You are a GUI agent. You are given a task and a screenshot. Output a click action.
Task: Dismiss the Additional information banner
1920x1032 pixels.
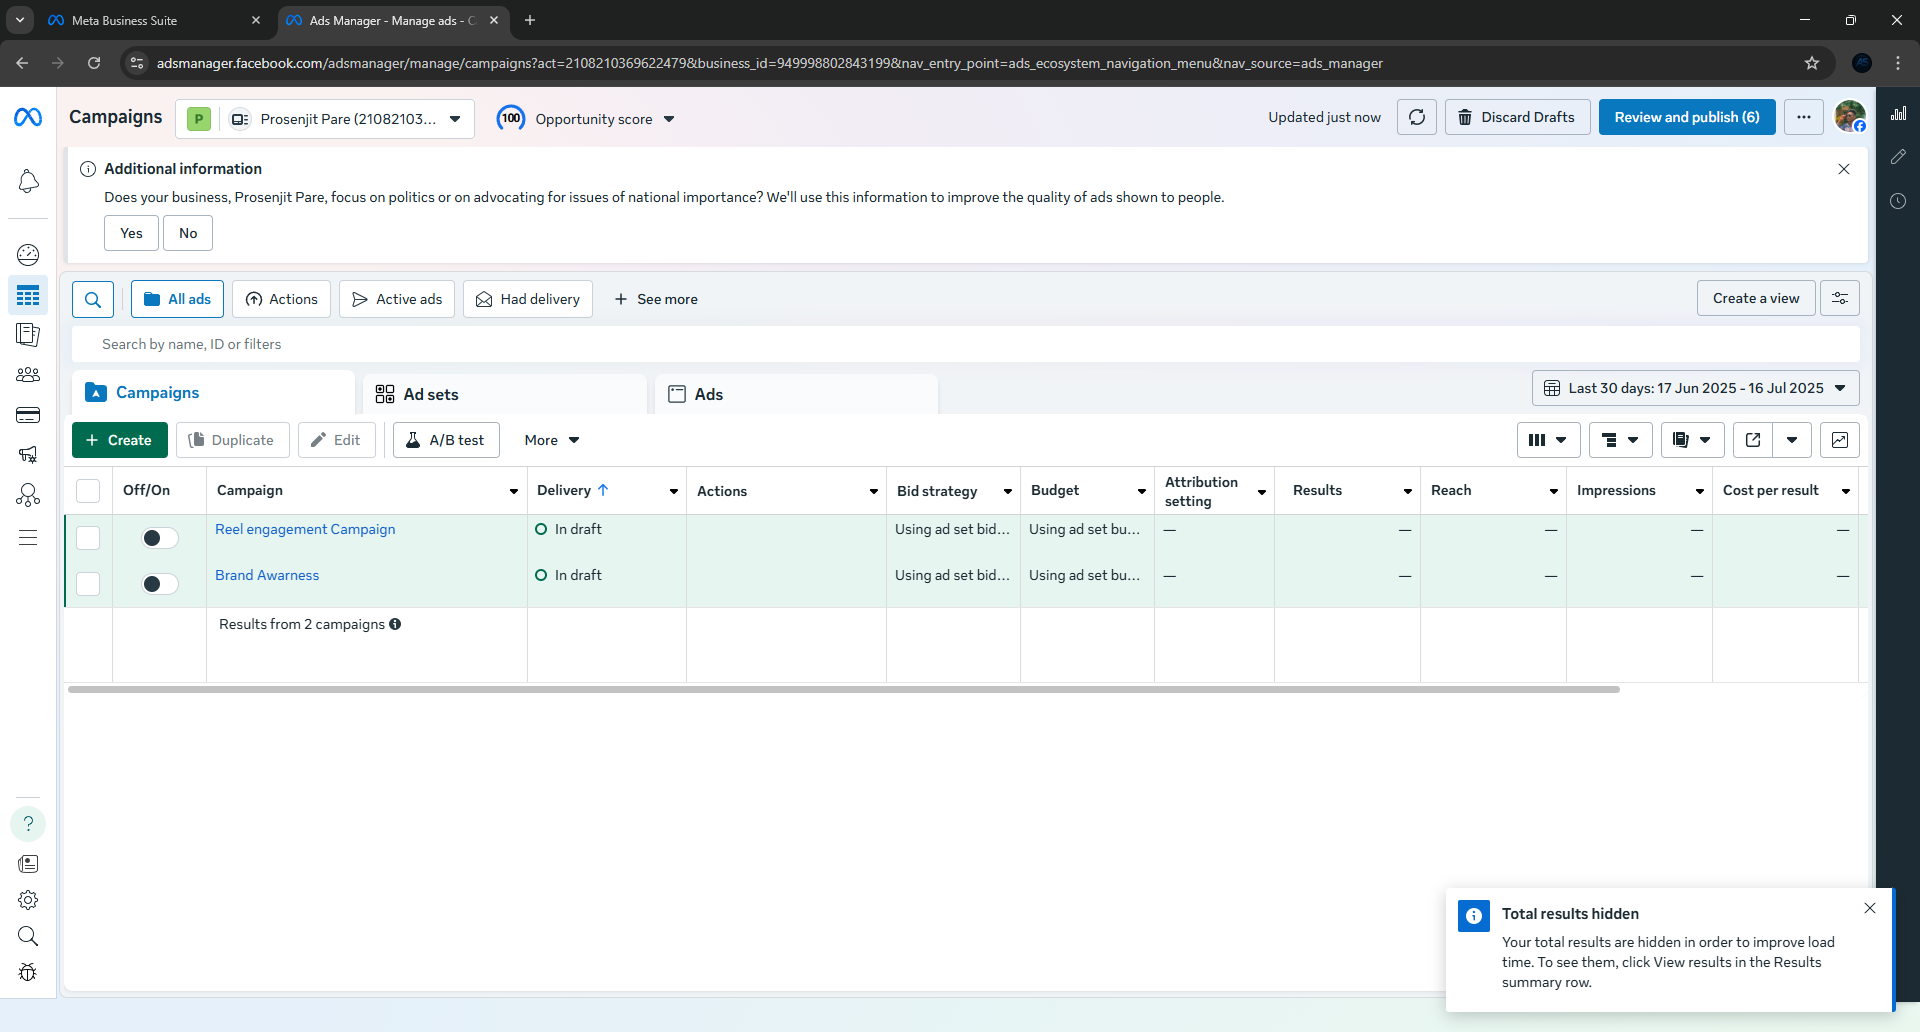pyautogui.click(x=1844, y=169)
